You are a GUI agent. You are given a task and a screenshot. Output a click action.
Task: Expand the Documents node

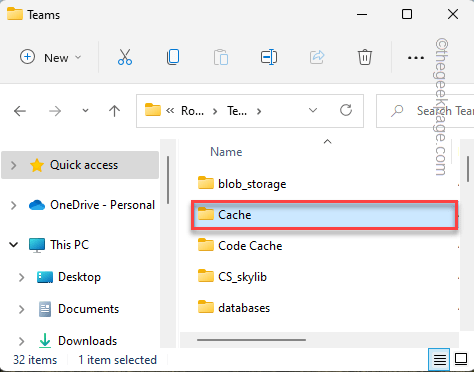[x=21, y=309]
